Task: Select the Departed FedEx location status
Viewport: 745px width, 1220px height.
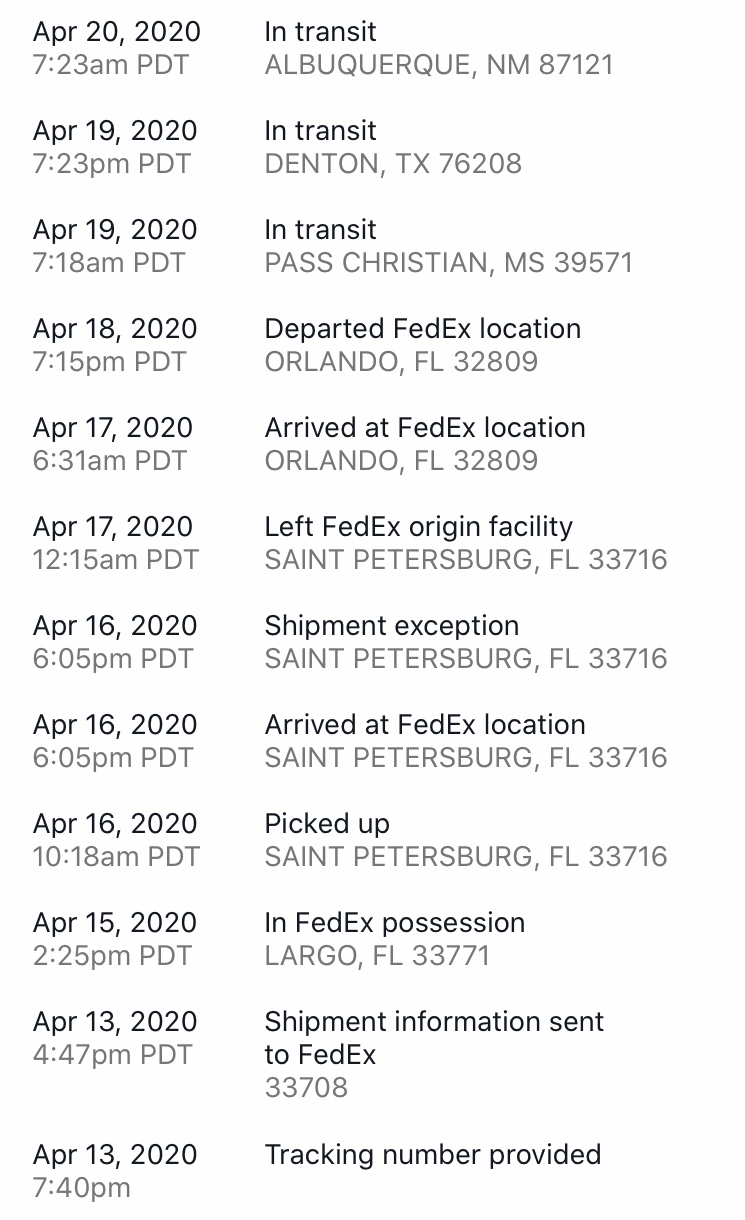Action: coord(422,328)
